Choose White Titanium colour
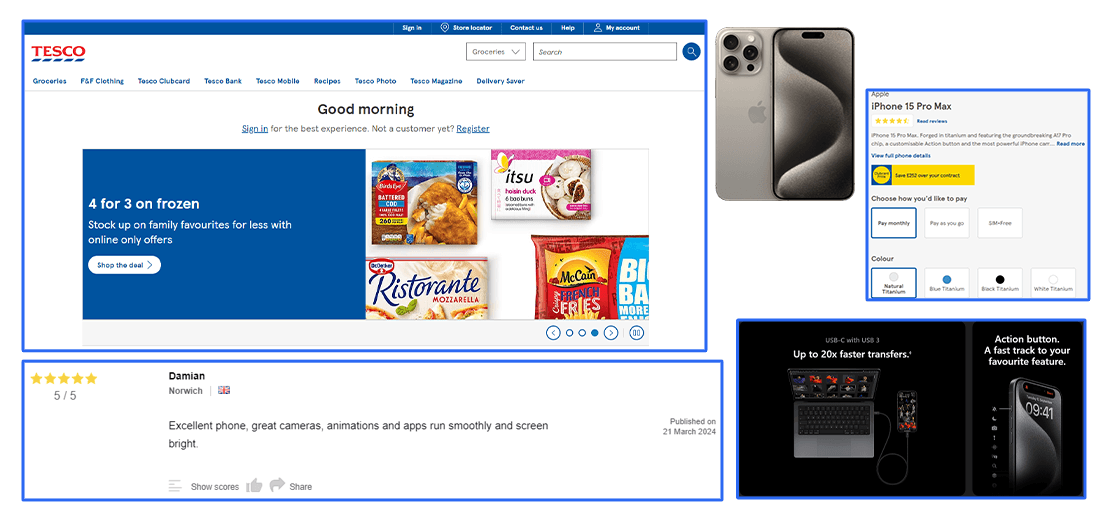 pos(1053,282)
